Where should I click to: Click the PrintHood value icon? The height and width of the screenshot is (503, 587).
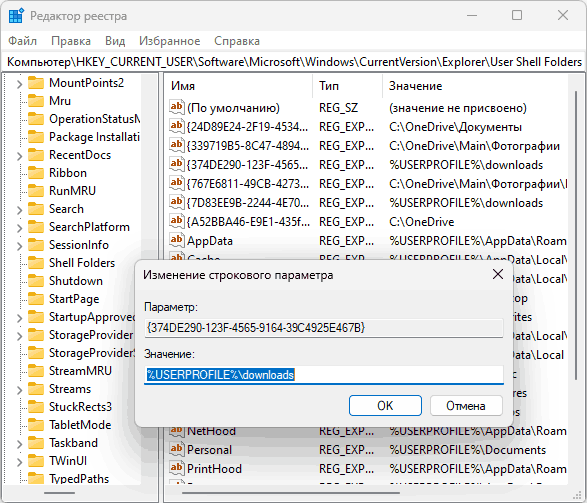point(177,469)
